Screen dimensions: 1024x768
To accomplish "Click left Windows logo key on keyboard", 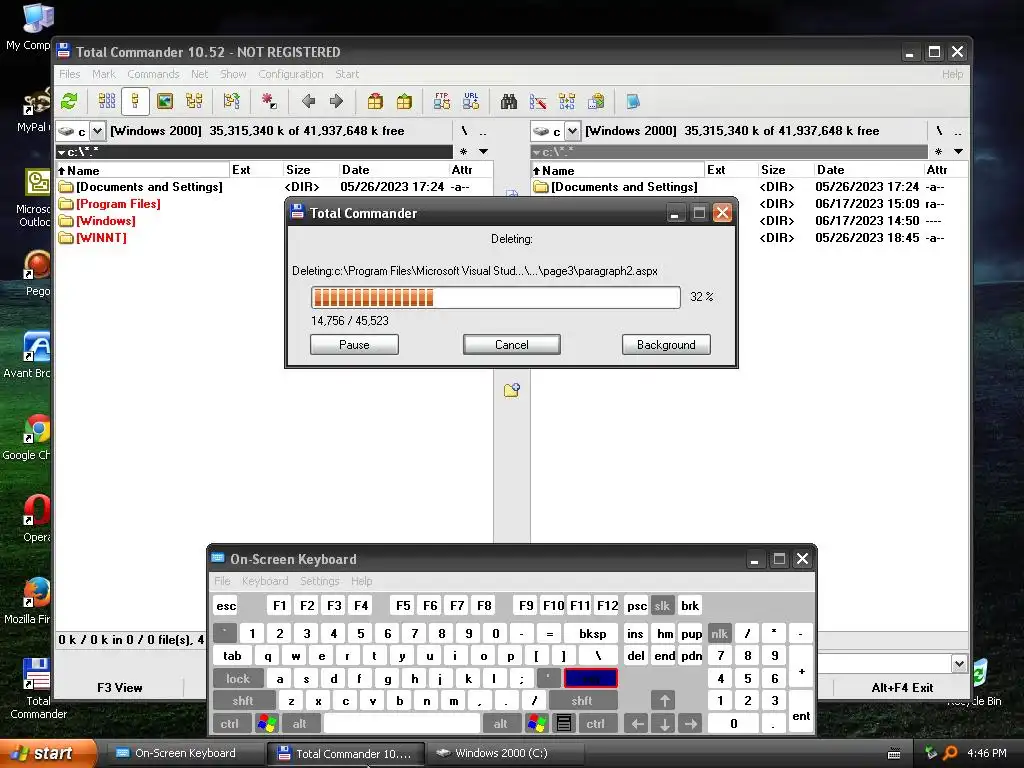I will [x=267, y=724].
